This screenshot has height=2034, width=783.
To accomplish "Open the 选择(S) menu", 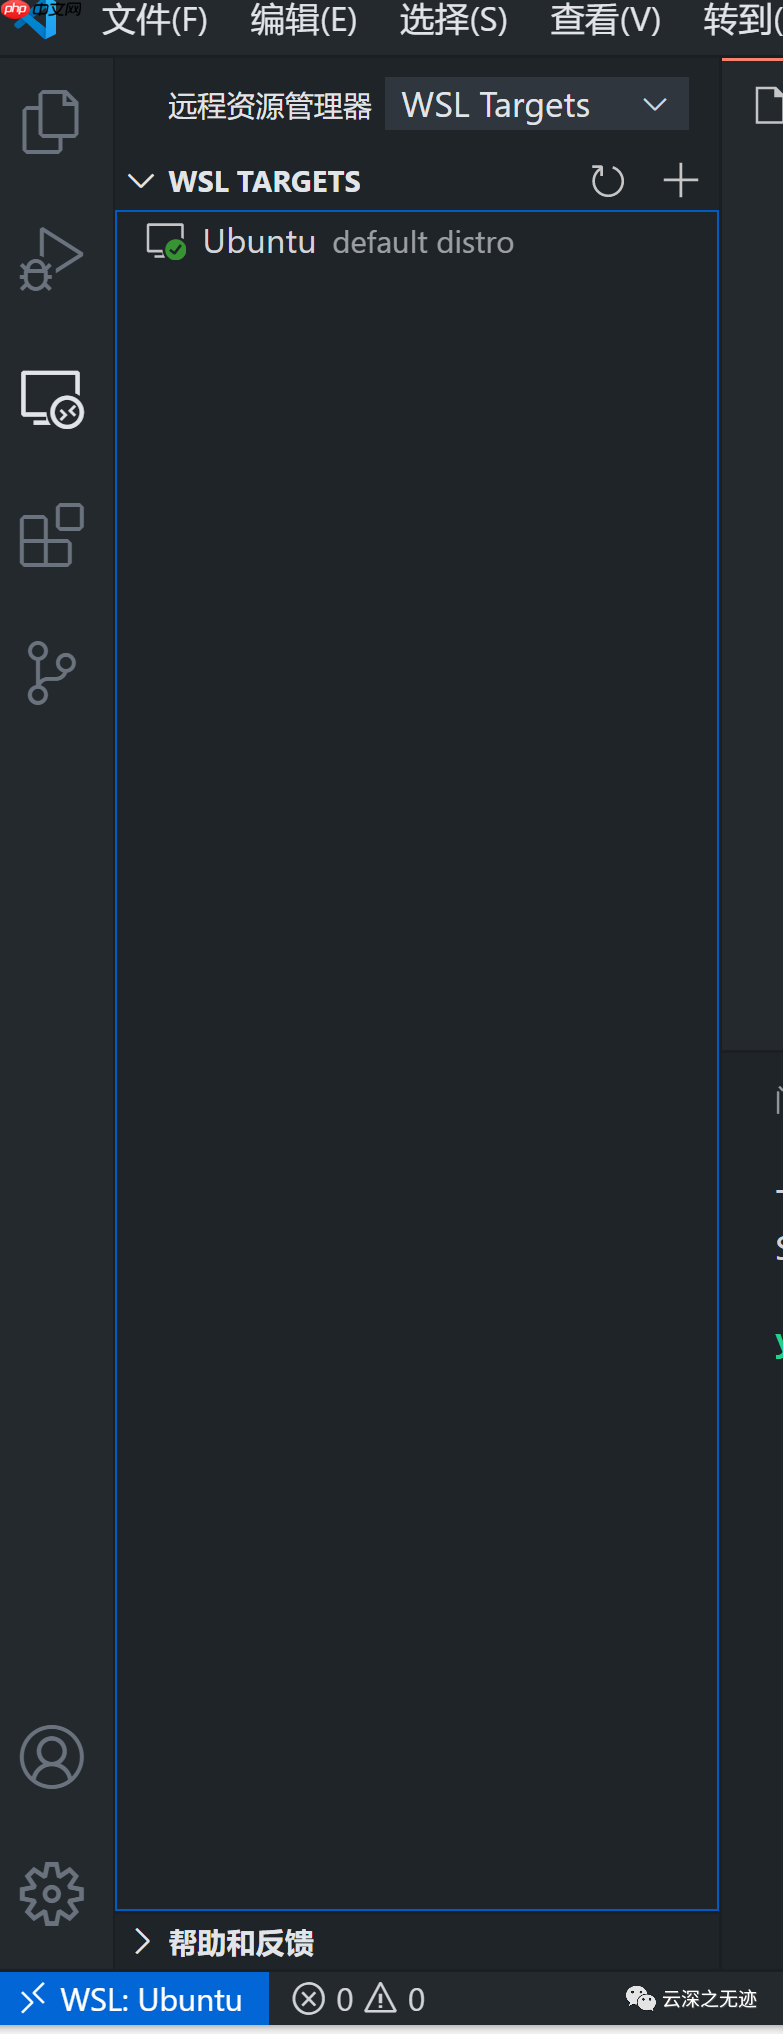I will click(453, 20).
